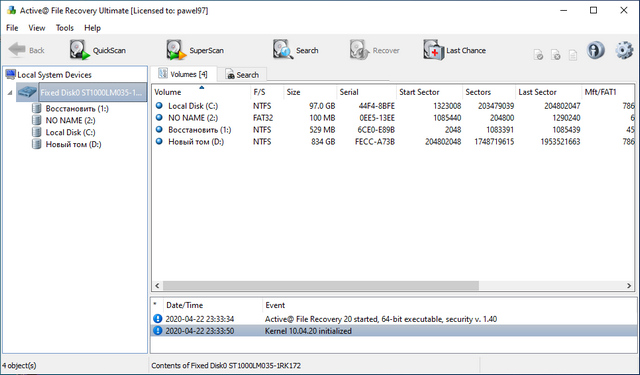
Task: Sort by the Serial column header
Action: tap(366, 92)
